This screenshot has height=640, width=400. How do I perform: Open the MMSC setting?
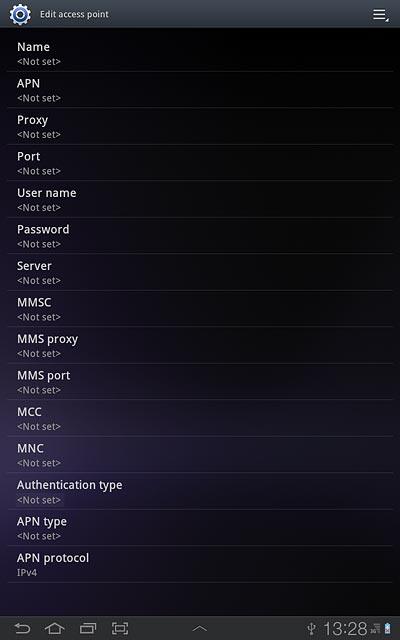pos(200,309)
